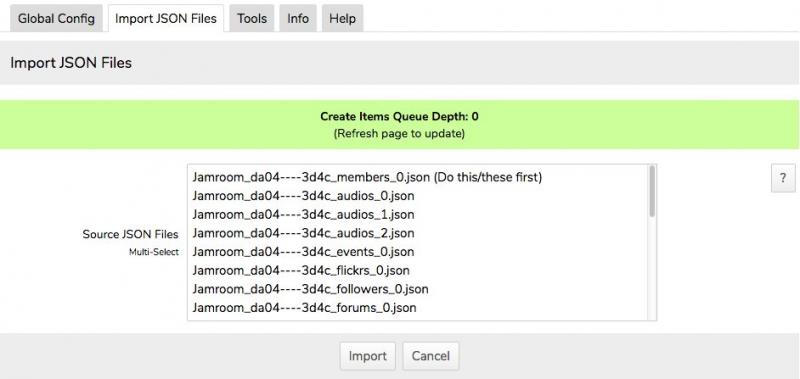Viewport: 800px width, 379px height.
Task: Click the Import button
Action: [367, 356]
